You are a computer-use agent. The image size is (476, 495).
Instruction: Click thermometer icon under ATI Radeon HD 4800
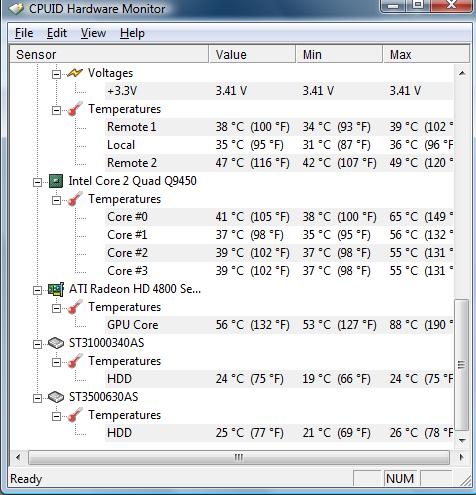point(75,307)
